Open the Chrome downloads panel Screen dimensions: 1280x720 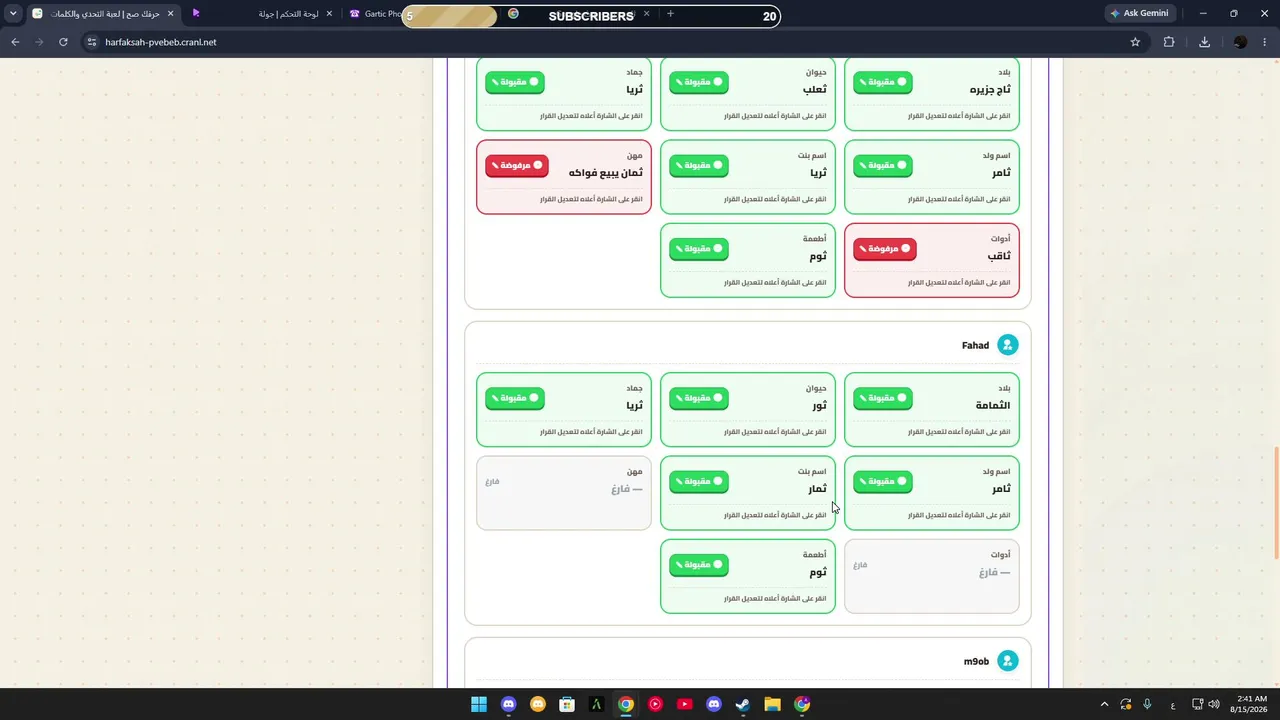(1204, 42)
